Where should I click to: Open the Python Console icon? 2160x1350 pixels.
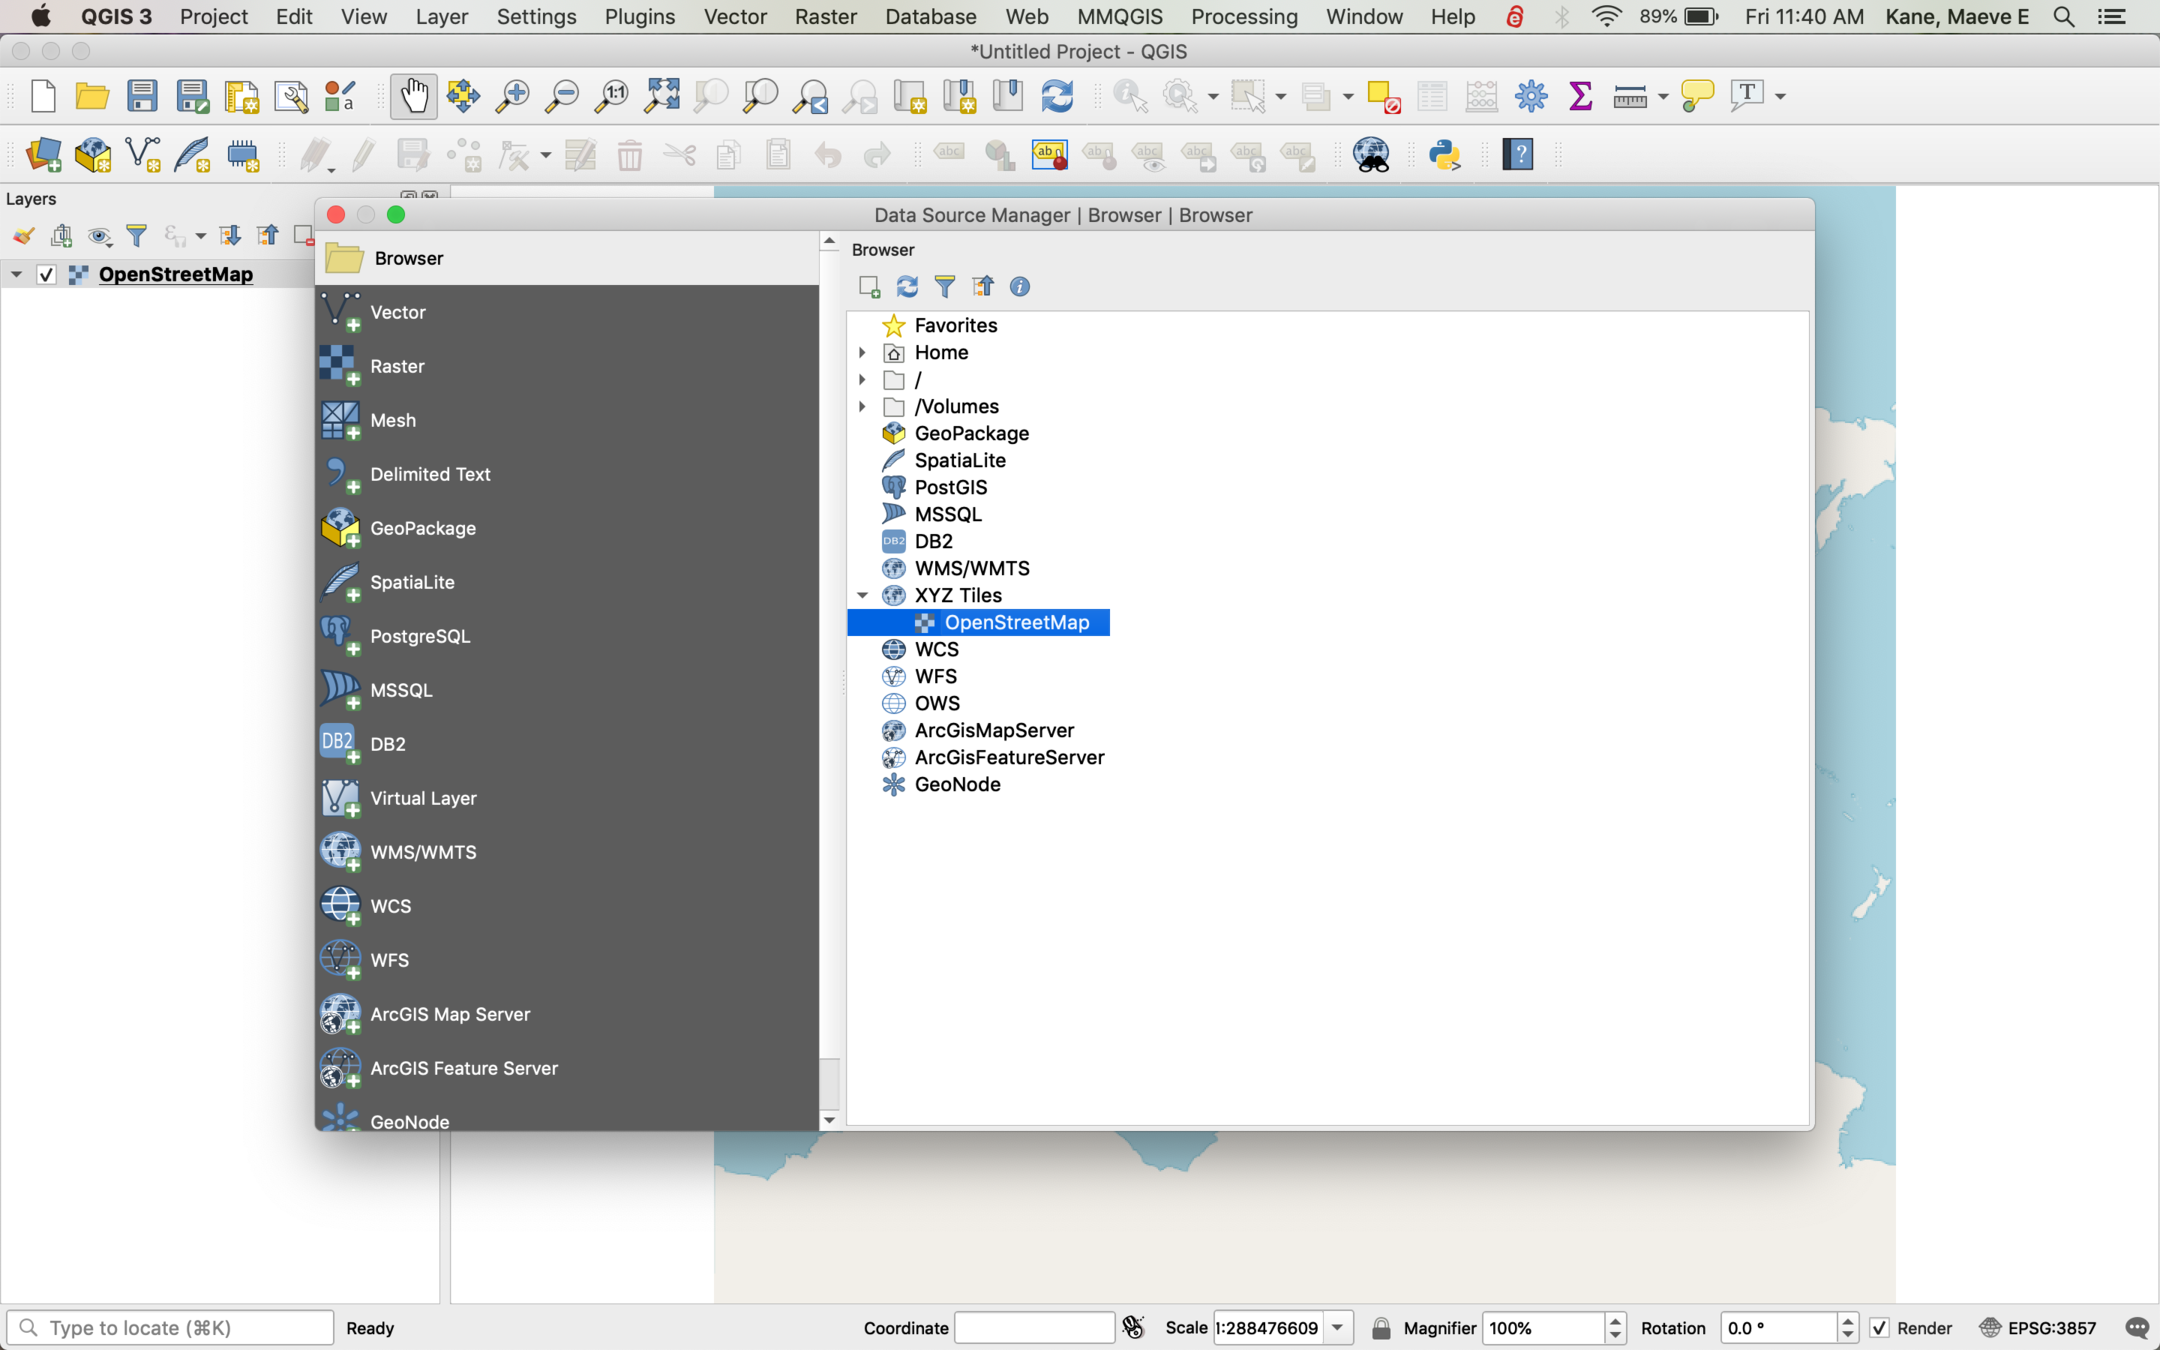[1444, 155]
